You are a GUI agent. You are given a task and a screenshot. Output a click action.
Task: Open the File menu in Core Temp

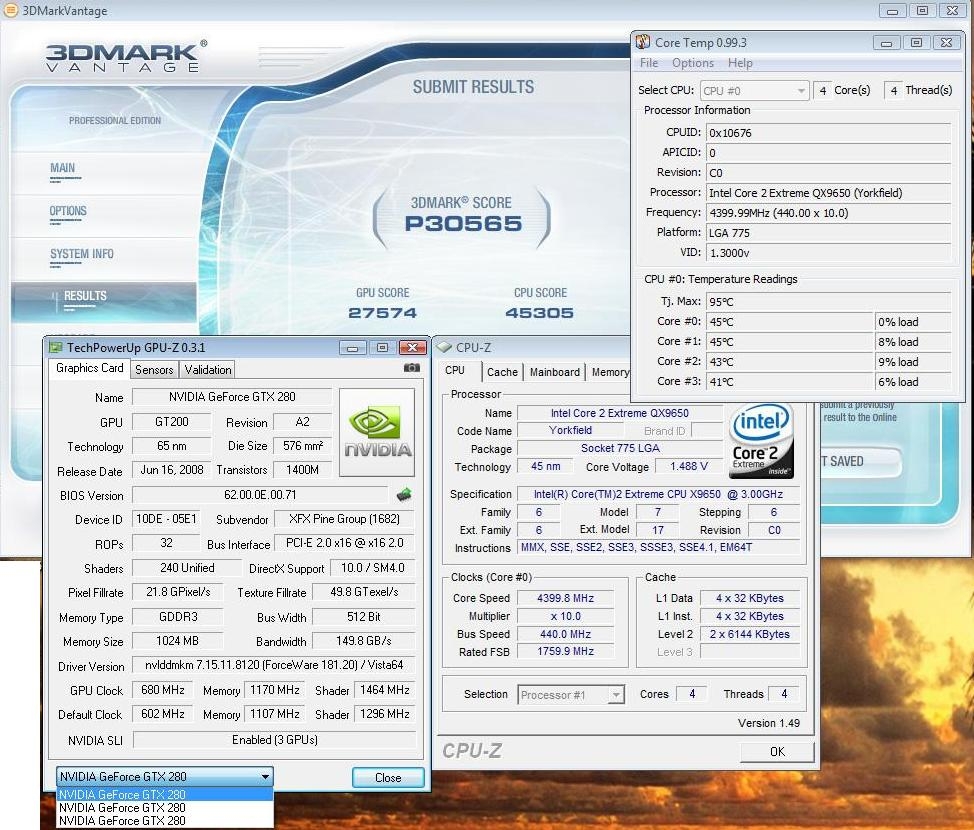click(649, 63)
